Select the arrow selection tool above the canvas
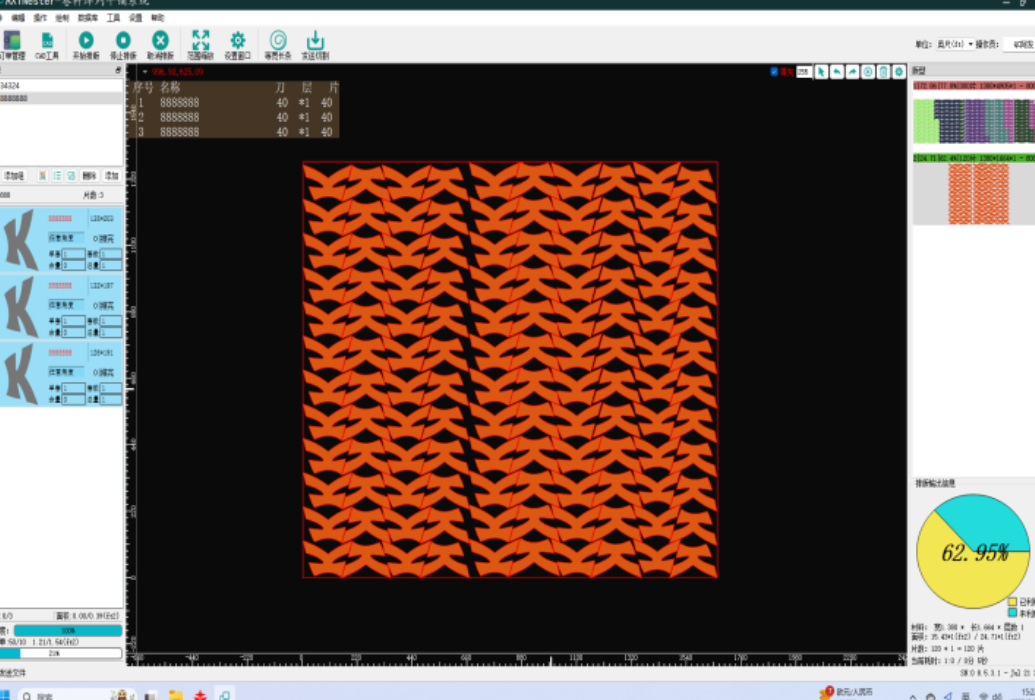The height and width of the screenshot is (700, 1035). pyautogui.click(x=821, y=71)
